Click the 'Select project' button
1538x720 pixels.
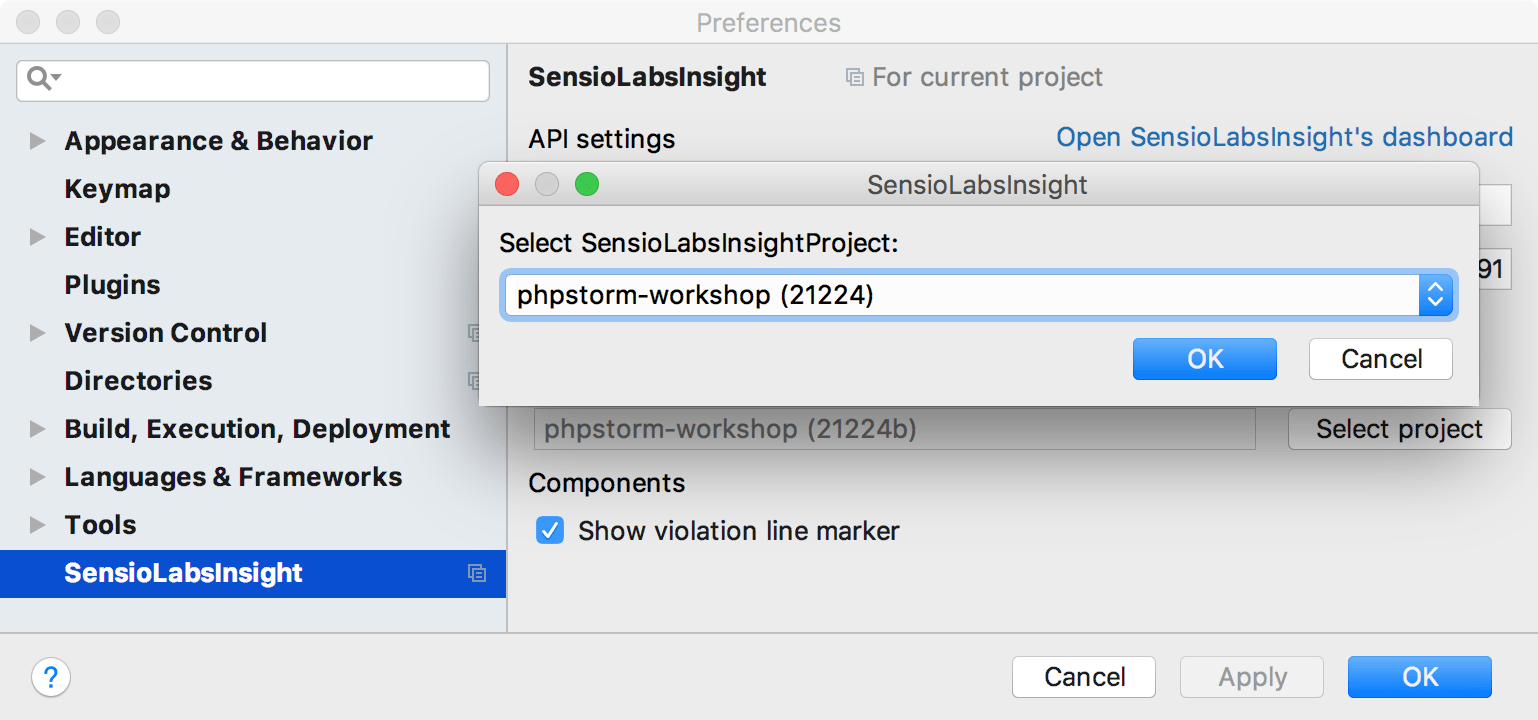tap(1399, 429)
